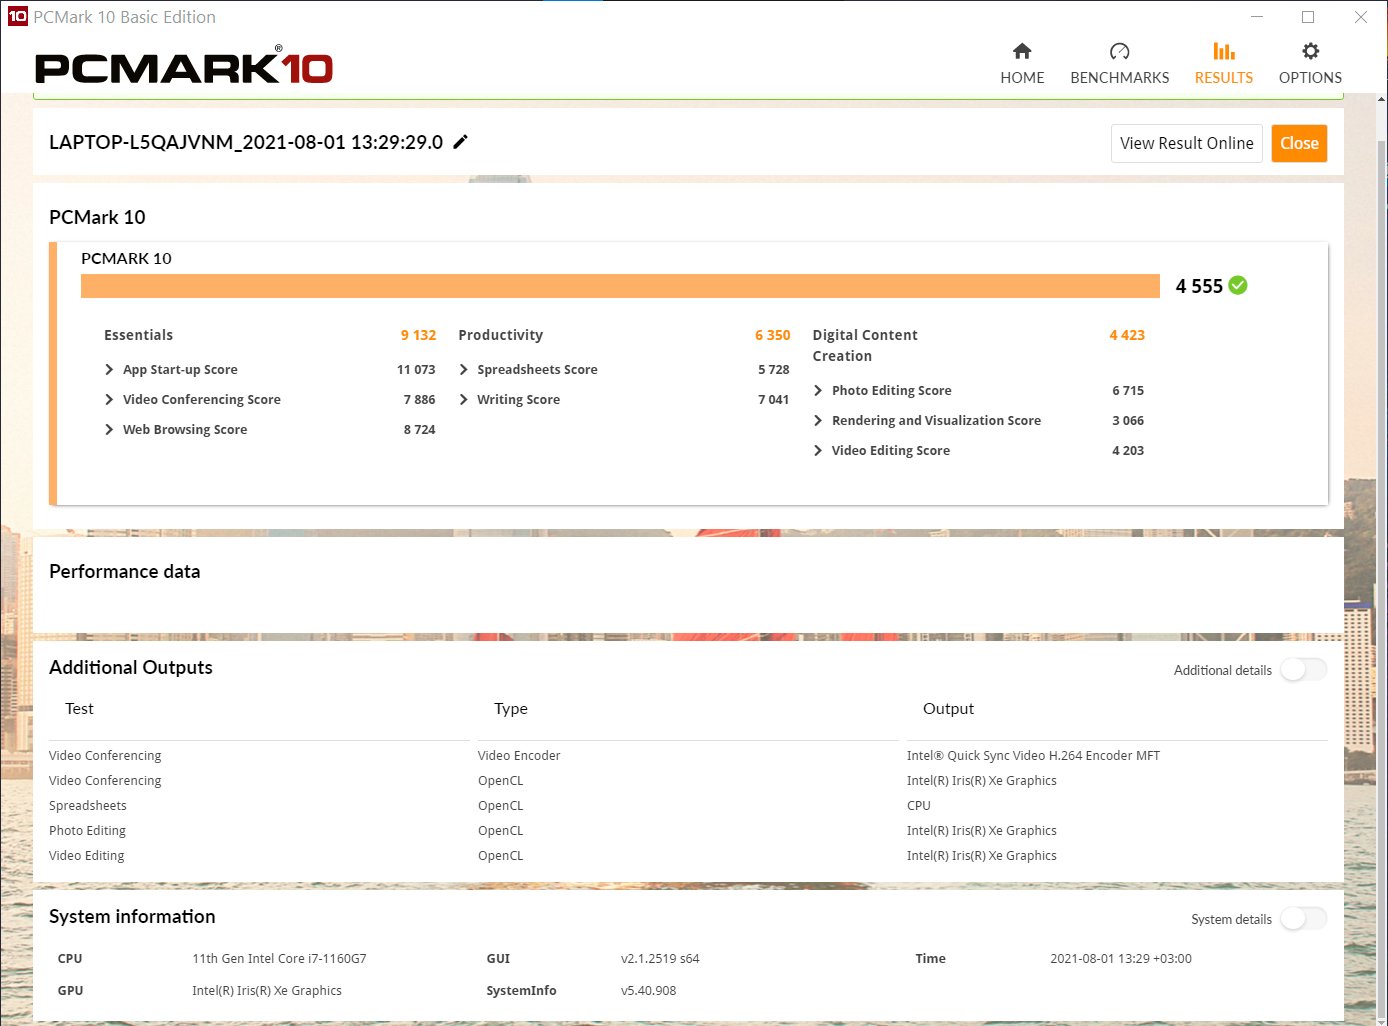
Task: Click the SystemInfo version v5.40.908
Action: coord(648,991)
